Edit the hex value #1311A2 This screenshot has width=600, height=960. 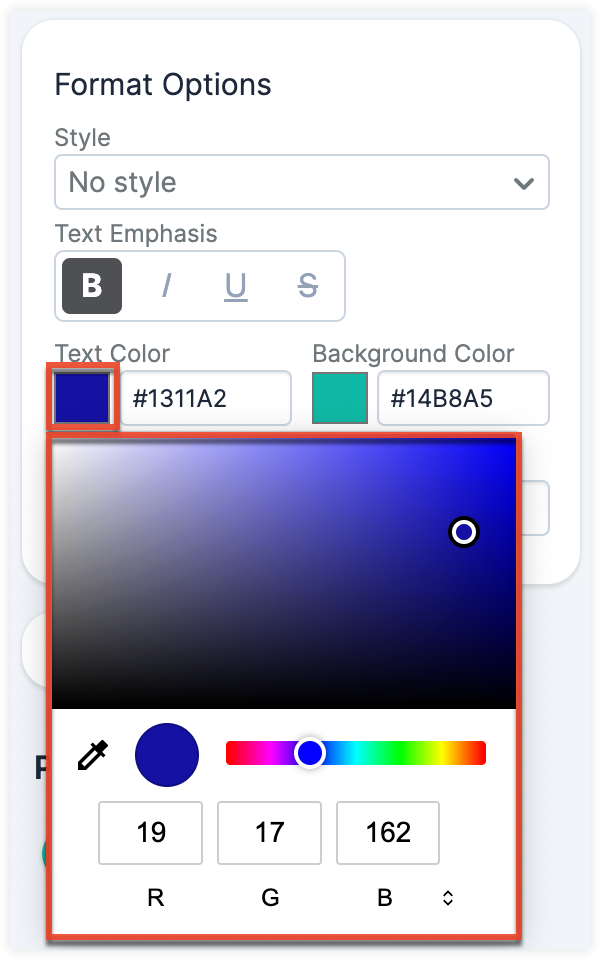tap(205, 397)
